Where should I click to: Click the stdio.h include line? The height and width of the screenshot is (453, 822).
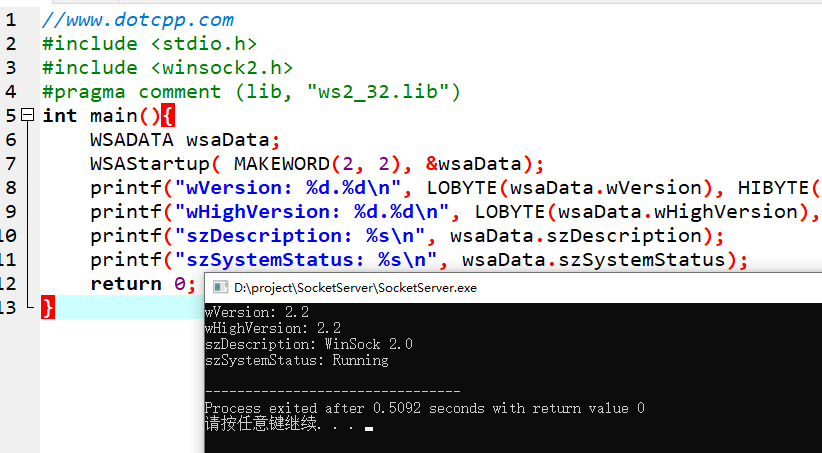point(150,43)
